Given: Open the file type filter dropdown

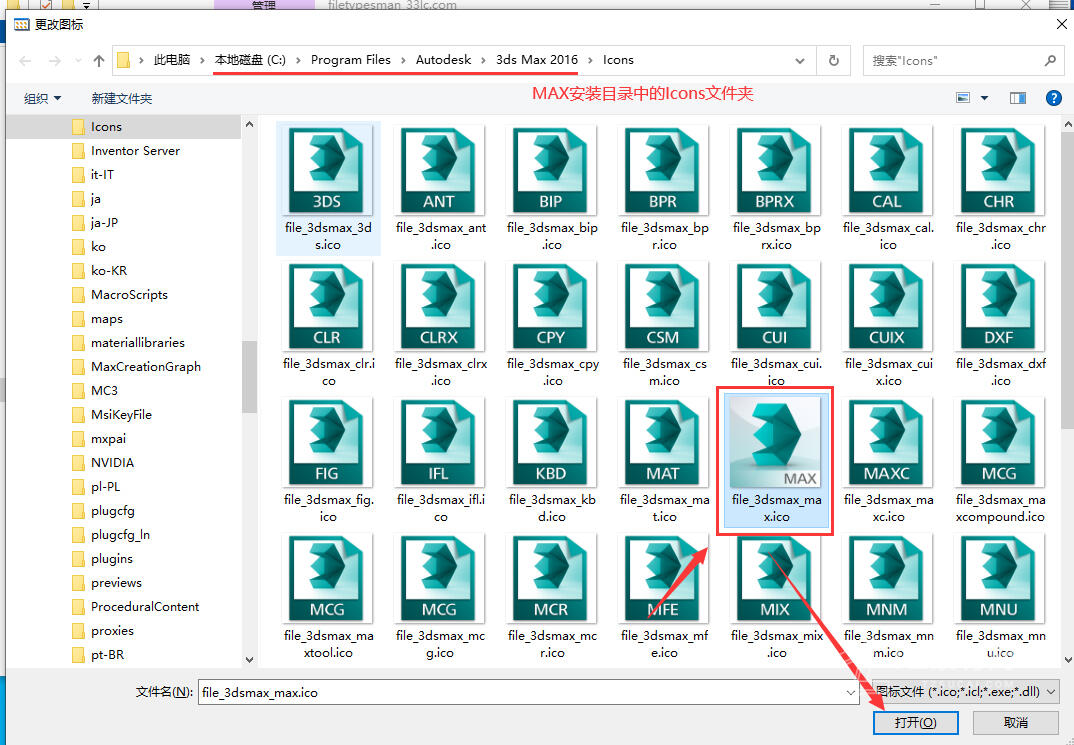Looking at the screenshot, I should [965, 691].
